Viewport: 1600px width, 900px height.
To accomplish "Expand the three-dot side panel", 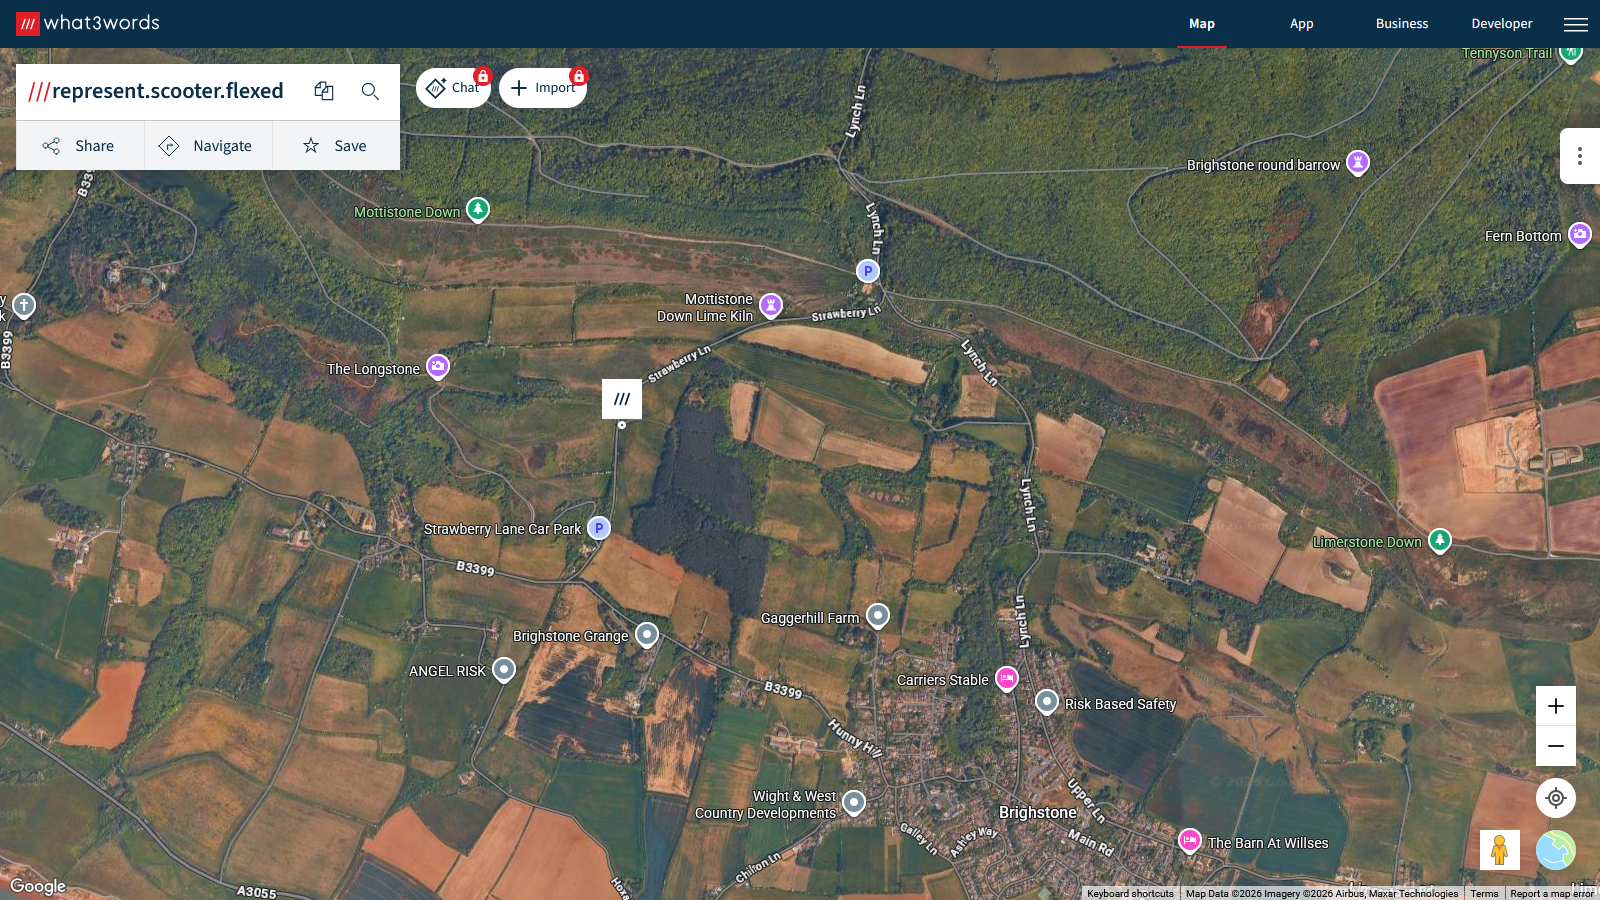I will coord(1579,156).
